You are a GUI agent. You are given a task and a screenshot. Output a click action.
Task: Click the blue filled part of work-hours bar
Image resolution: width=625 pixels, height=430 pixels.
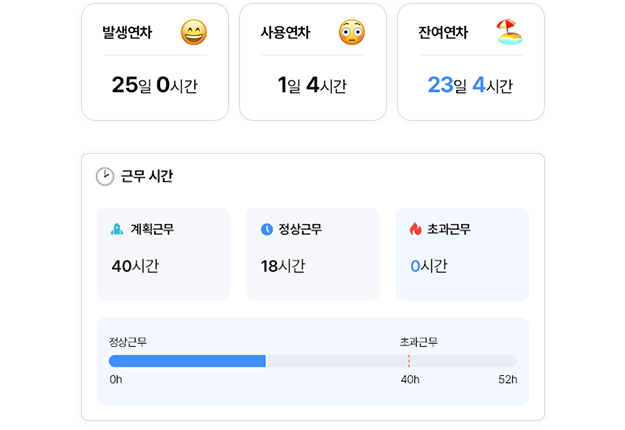point(187,361)
